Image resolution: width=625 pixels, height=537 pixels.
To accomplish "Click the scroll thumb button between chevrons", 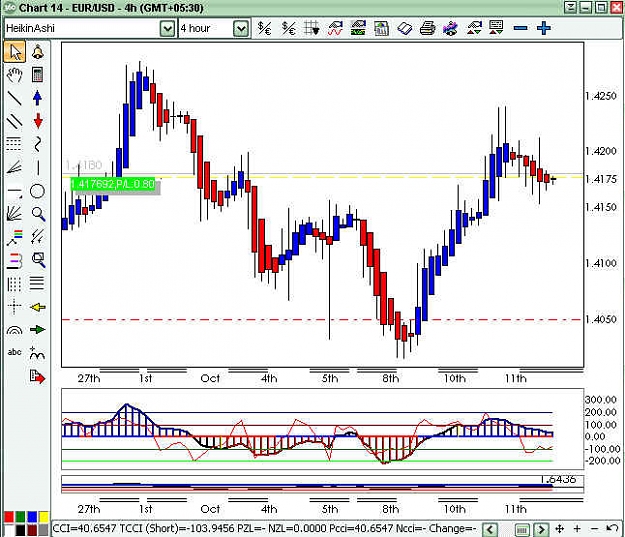I will point(522,530).
